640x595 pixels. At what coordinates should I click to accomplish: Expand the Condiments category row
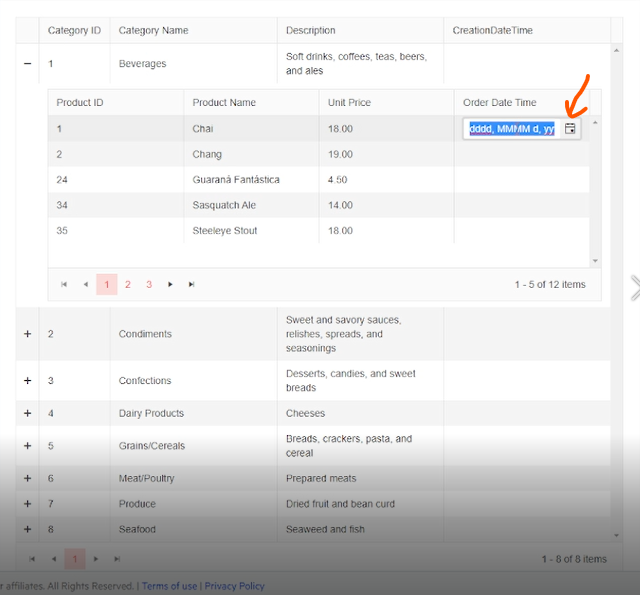[27, 334]
